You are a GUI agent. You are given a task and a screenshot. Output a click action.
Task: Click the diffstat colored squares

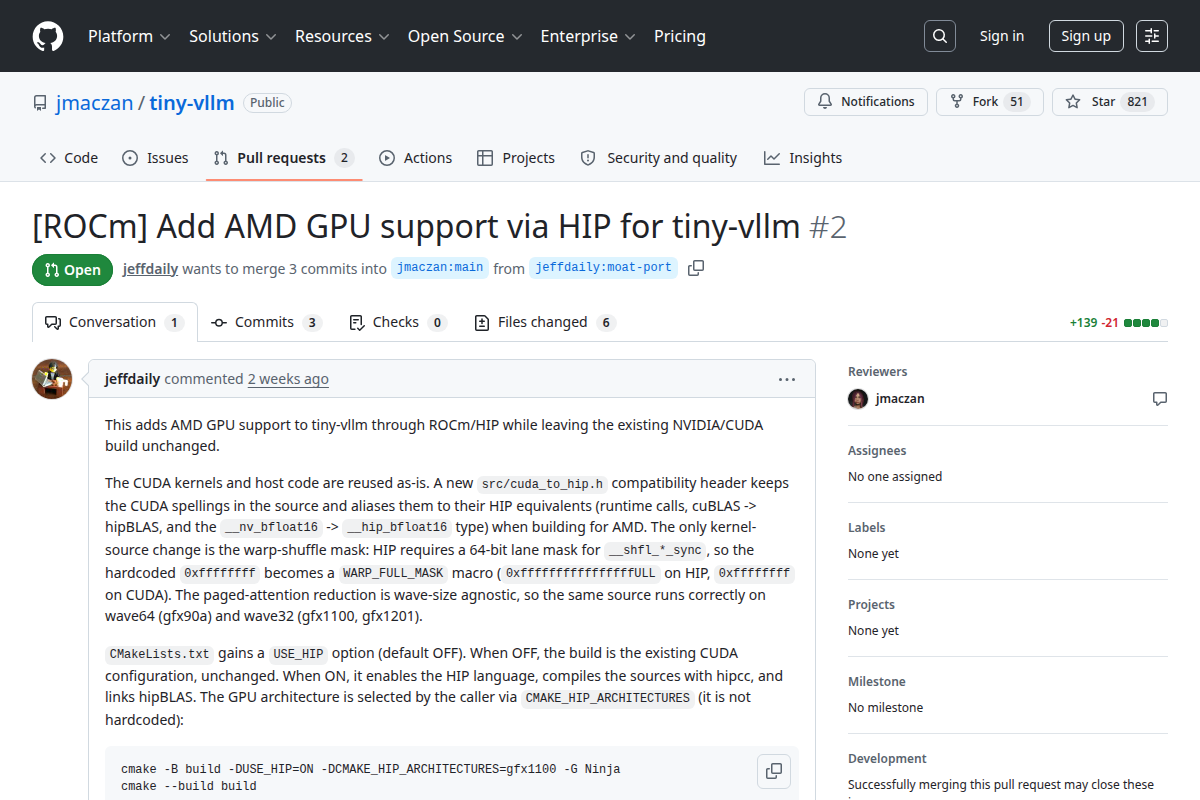pyautogui.click(x=1146, y=323)
